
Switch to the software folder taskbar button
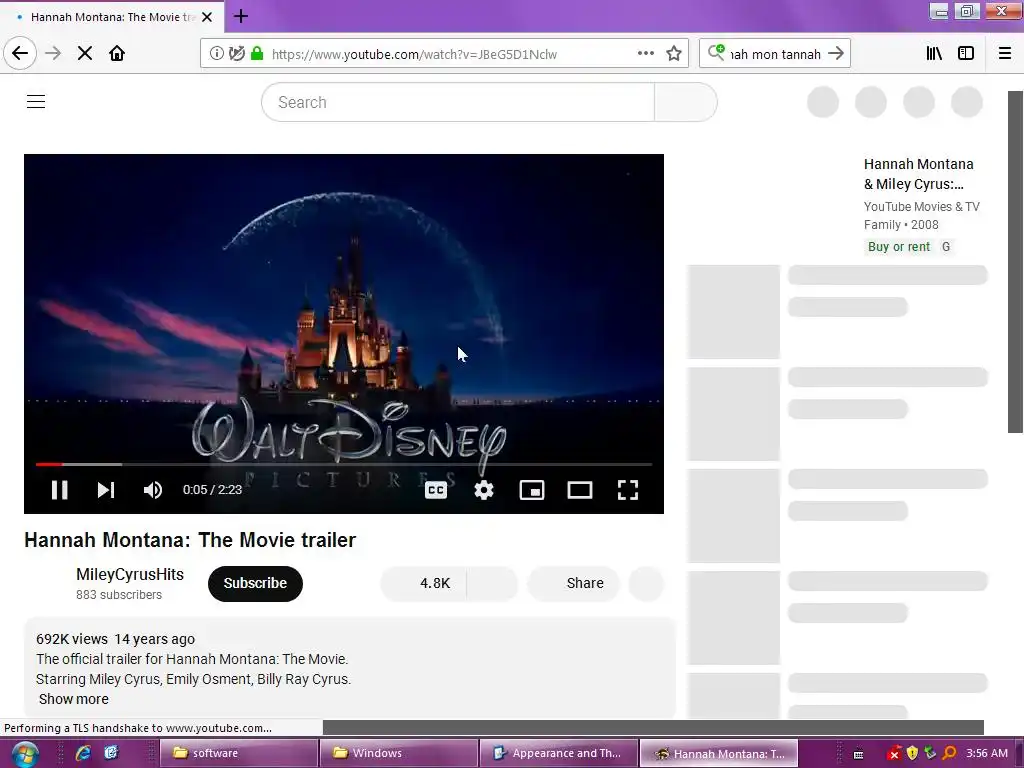coord(238,753)
